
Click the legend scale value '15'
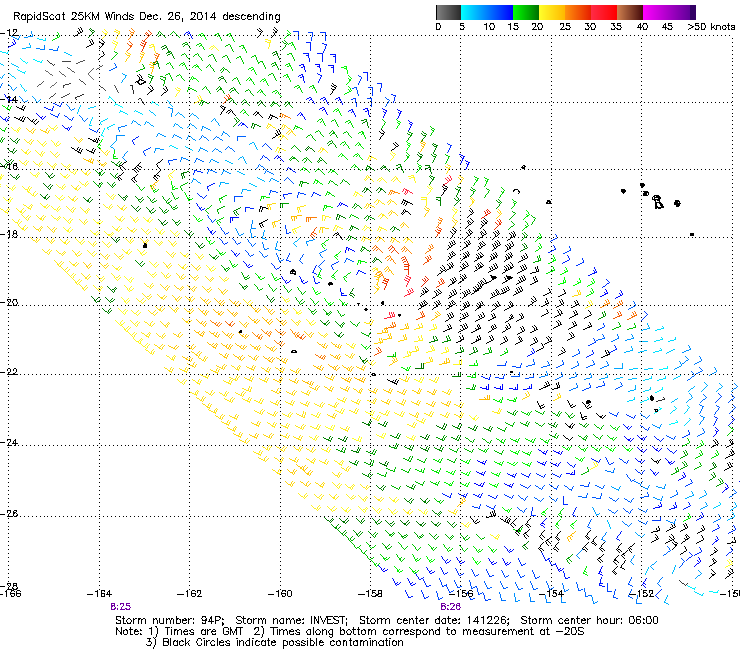coord(513,27)
